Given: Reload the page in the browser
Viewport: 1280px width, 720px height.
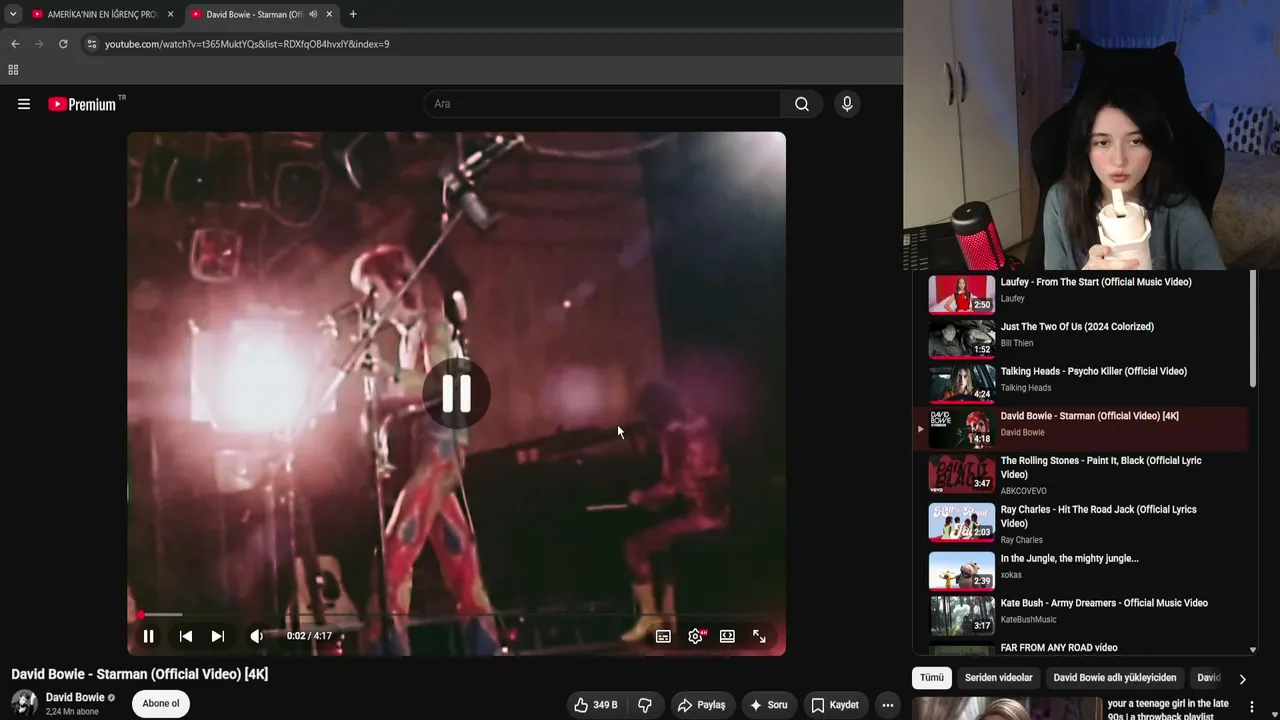Looking at the screenshot, I should pos(63,44).
